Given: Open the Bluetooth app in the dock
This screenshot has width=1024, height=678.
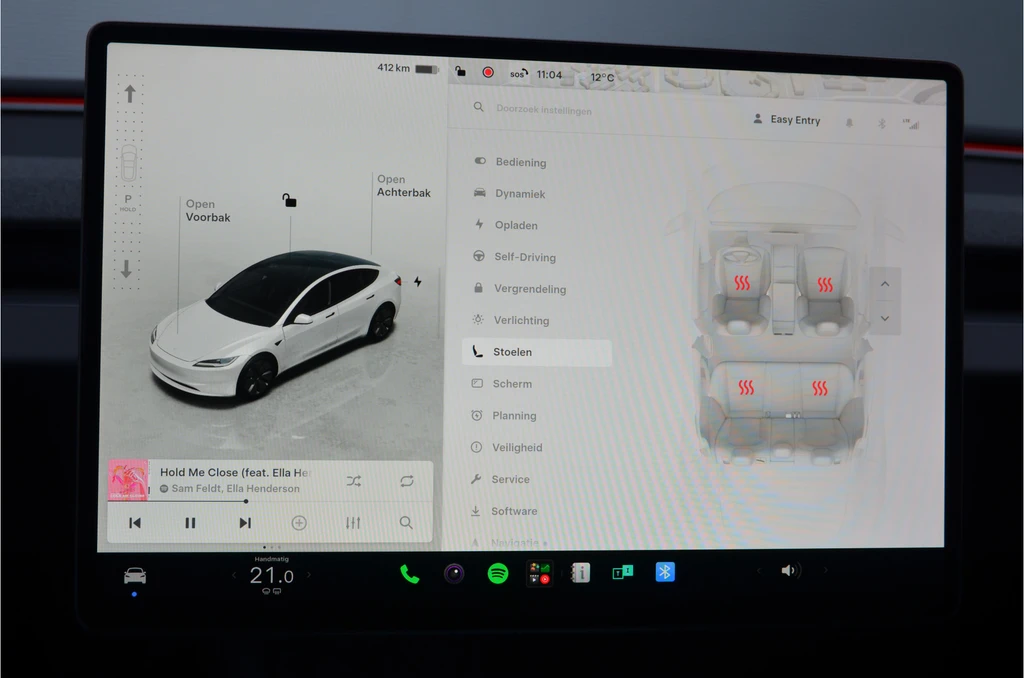Looking at the screenshot, I should pos(665,572).
